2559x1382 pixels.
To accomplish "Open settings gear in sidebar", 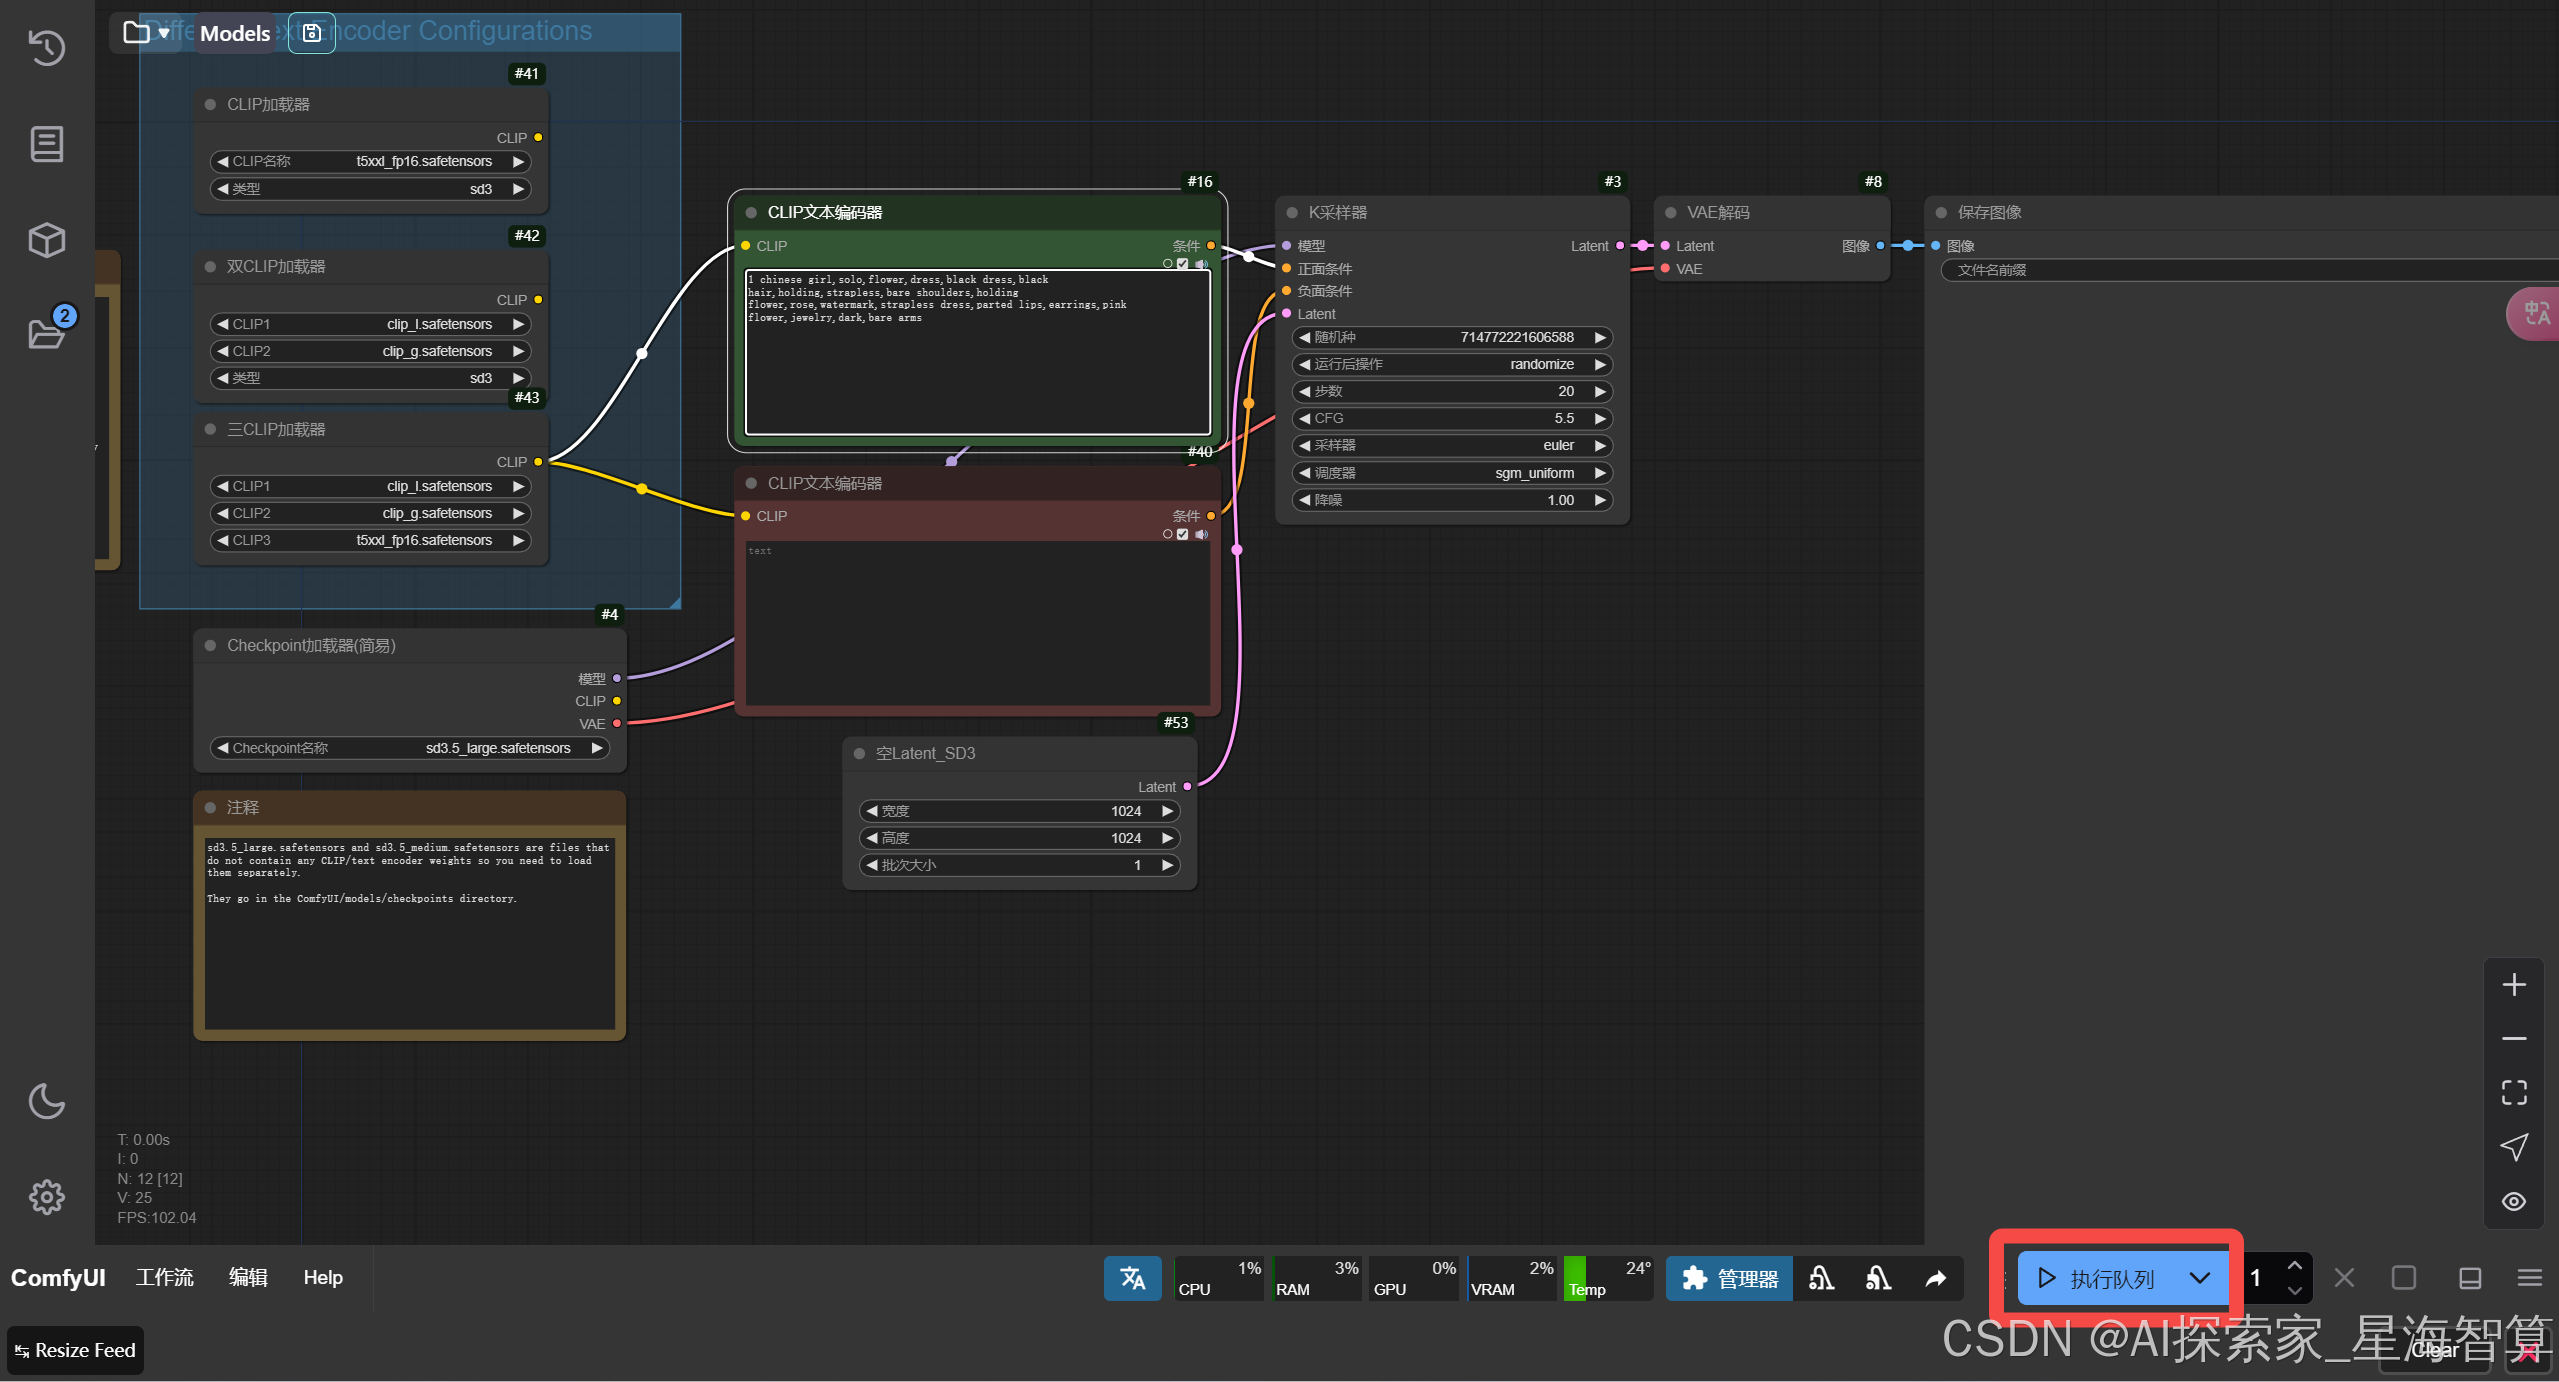I will (x=46, y=1196).
